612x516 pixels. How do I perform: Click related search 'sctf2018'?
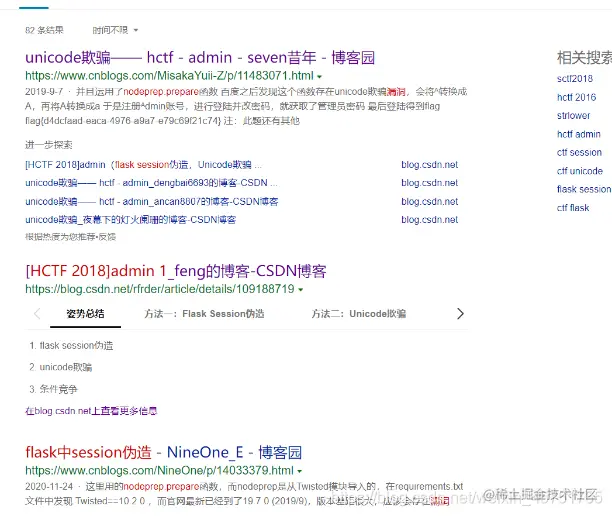click(575, 79)
